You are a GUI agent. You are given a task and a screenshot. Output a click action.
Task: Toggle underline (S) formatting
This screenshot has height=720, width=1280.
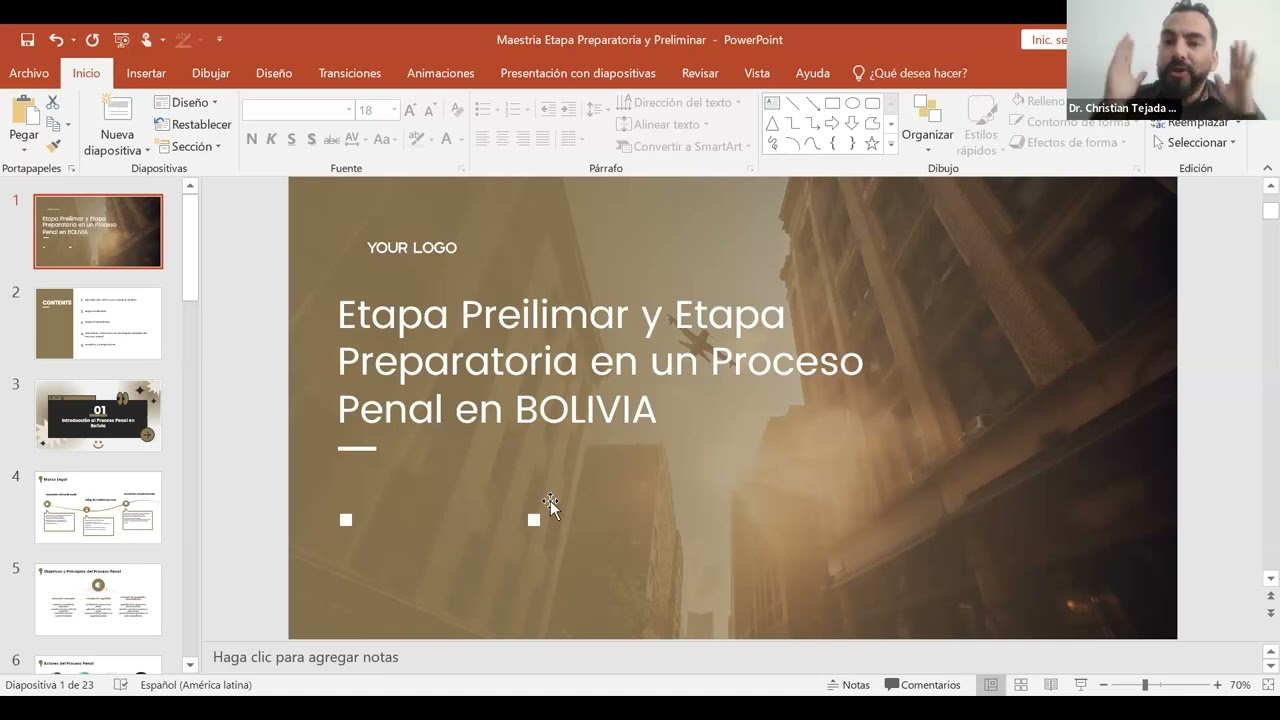click(291, 139)
